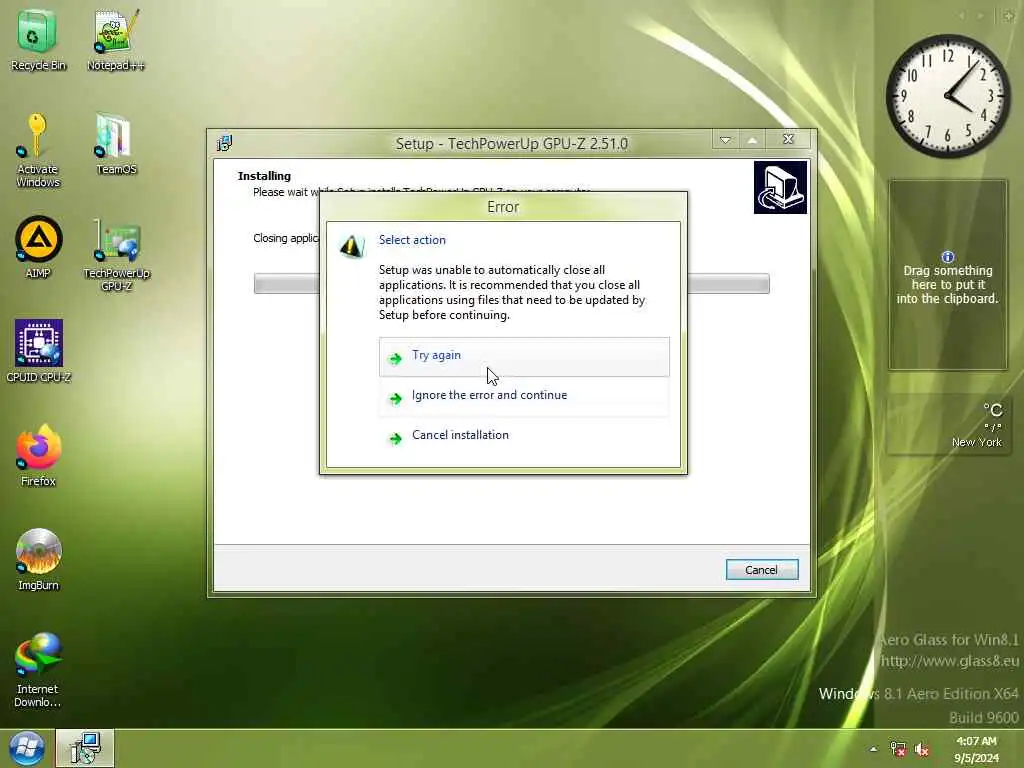The height and width of the screenshot is (768, 1024).
Task: Open the taskbar clock showing 4:07 AM
Action: 976,749
